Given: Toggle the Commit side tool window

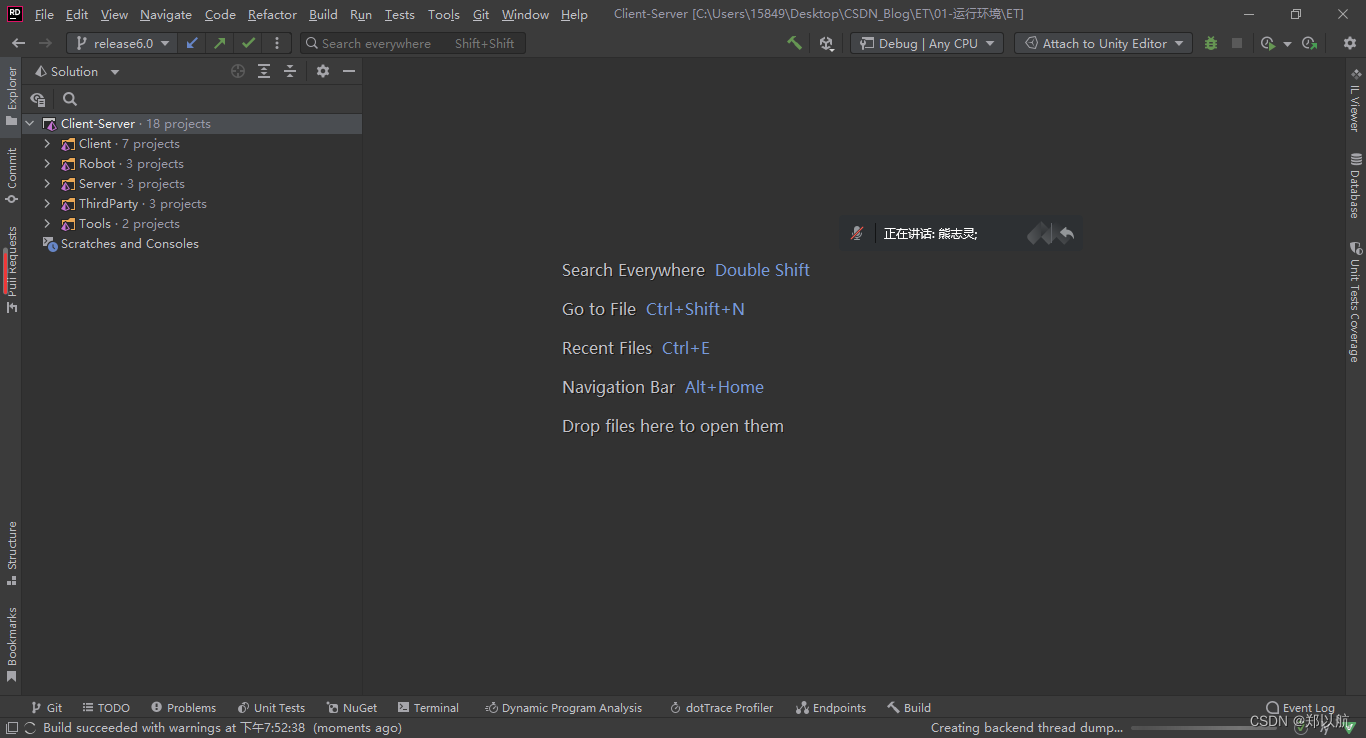Looking at the screenshot, I should (11, 176).
